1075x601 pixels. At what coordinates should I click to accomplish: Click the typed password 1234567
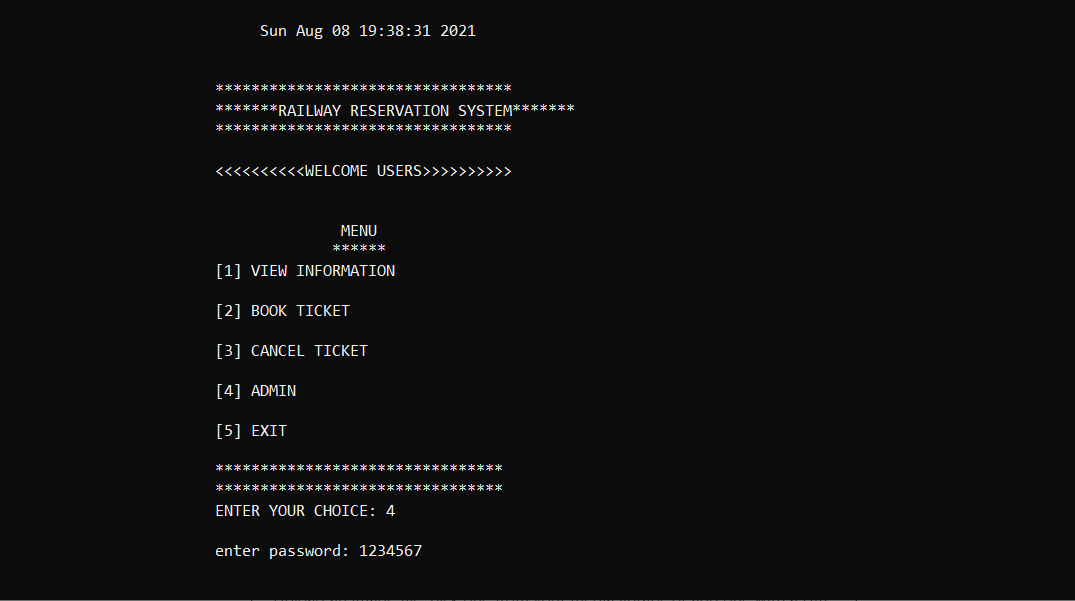(390, 551)
